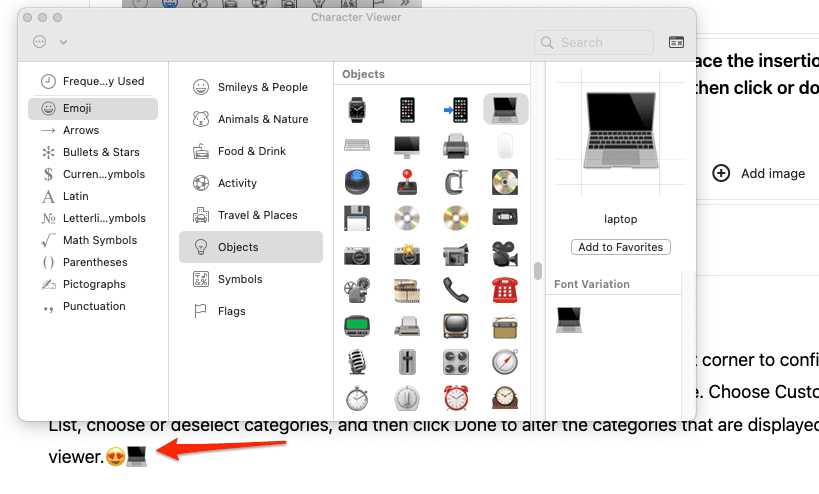Screen dimensions: 819x494
Task: Select the radio emoji
Action: (505, 326)
